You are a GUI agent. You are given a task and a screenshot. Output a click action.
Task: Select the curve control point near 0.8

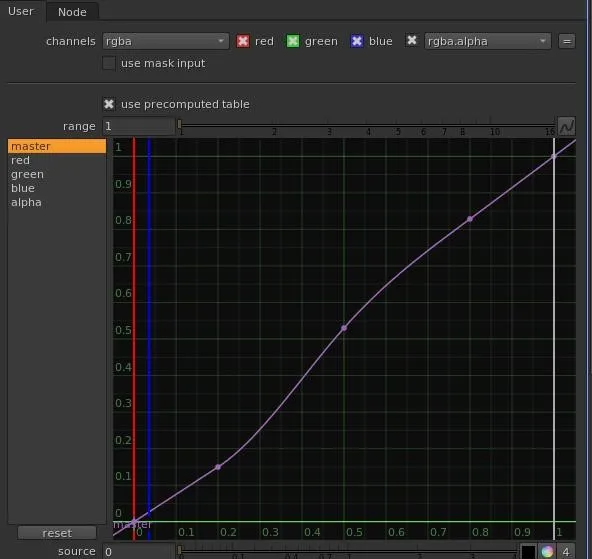coord(470,219)
